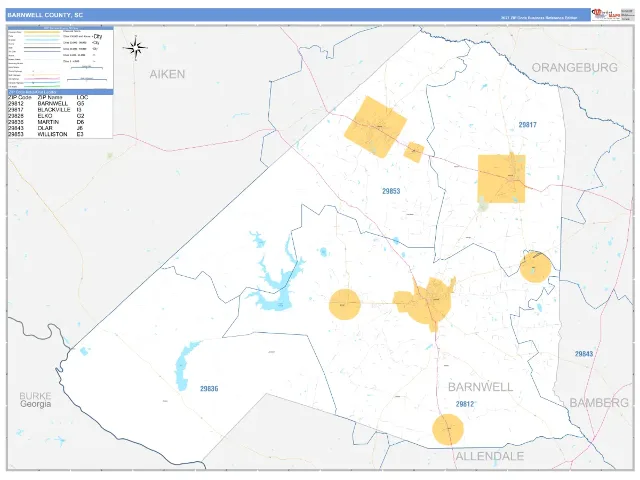The width and height of the screenshot is (640, 480).
Task: Select the orange circle west of Barnwell city
Action: (345, 304)
